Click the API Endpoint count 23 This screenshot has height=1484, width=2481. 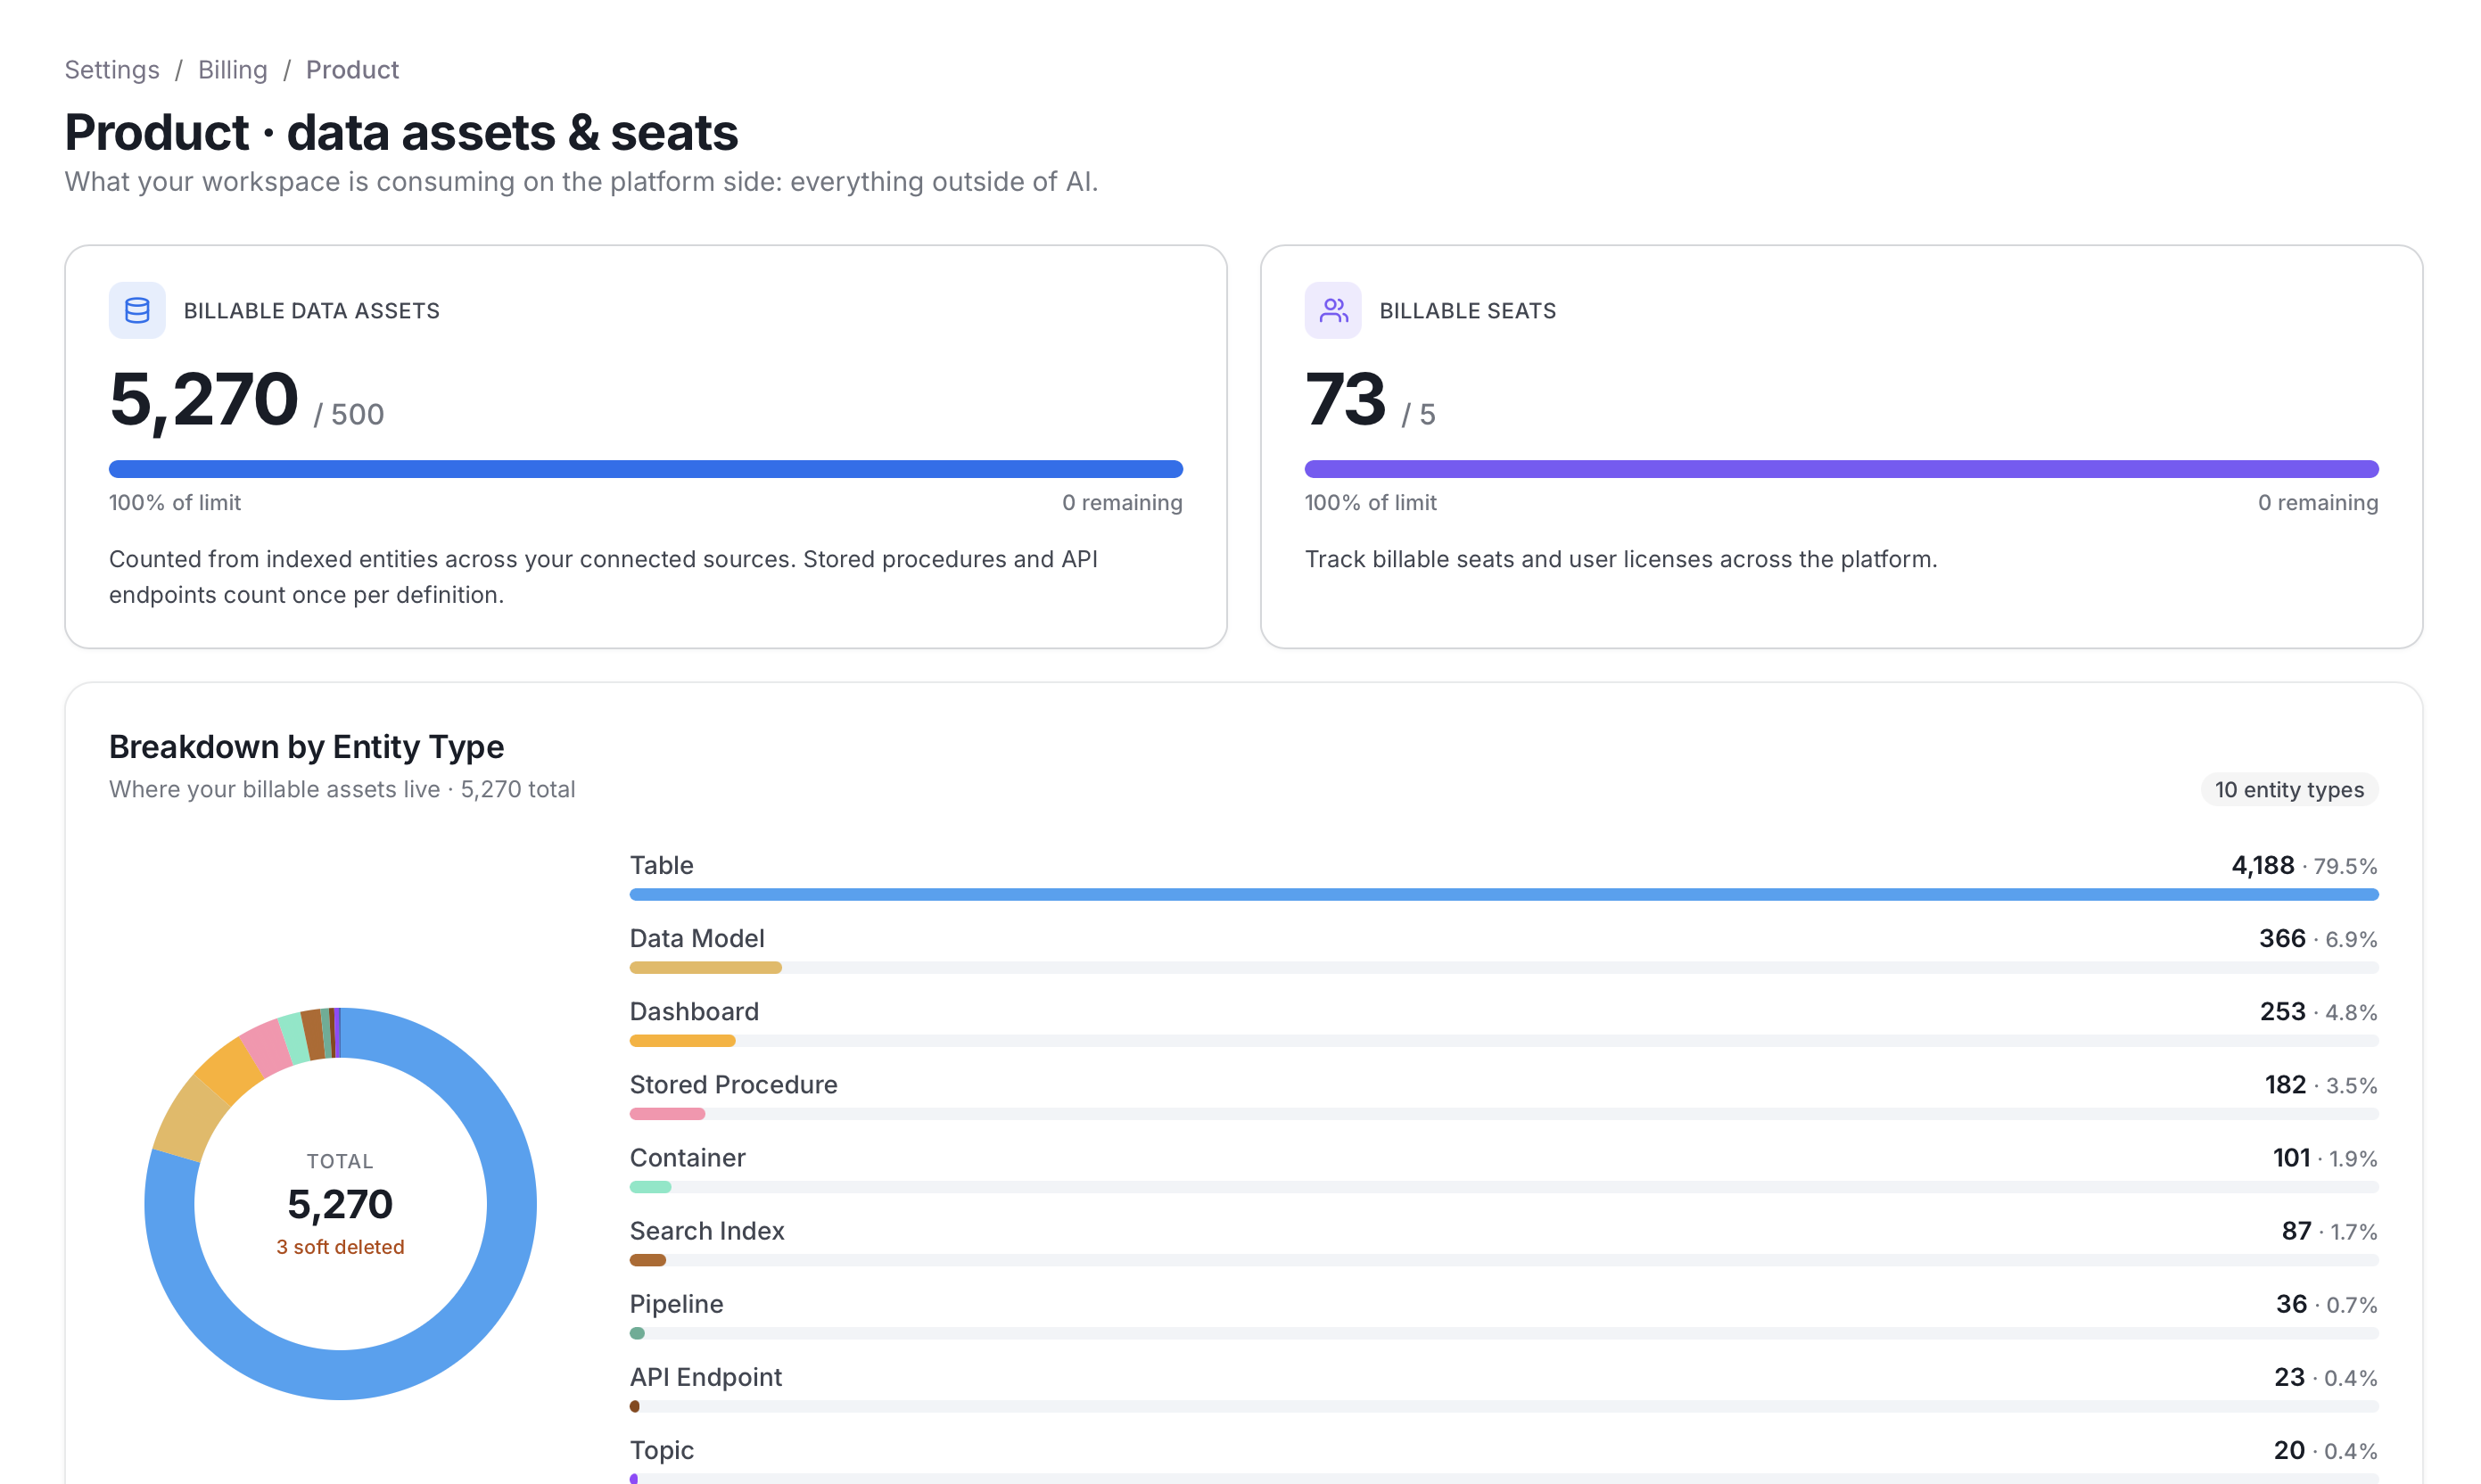[x=2289, y=1376]
